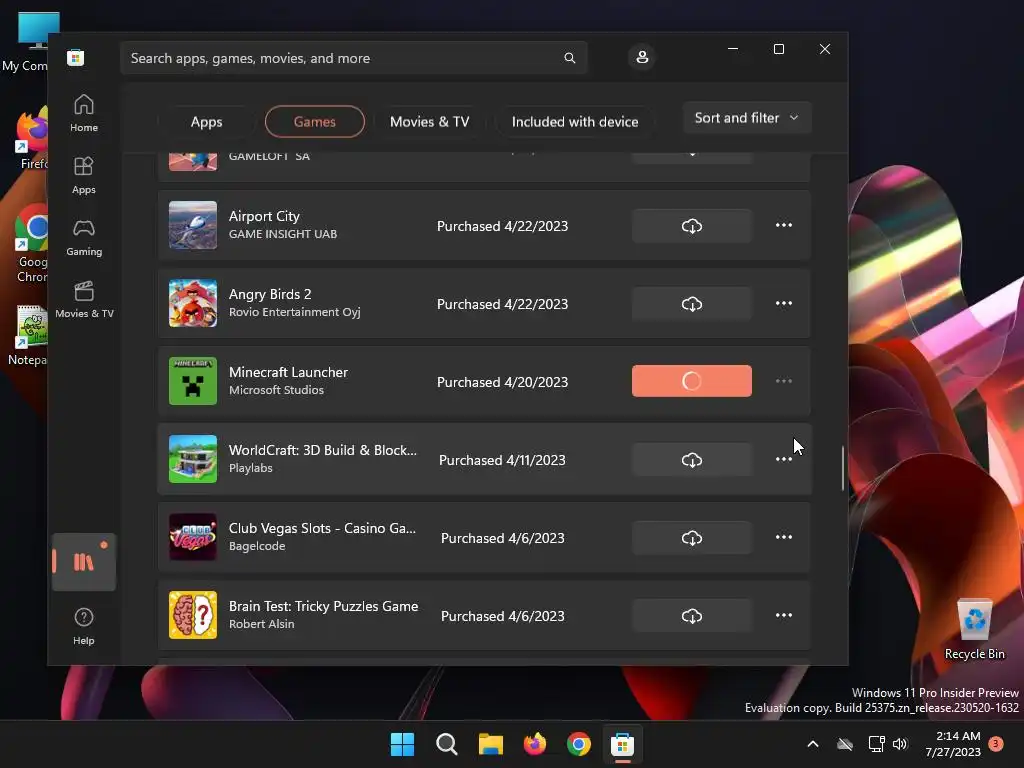
Task: Download Brain Test with cloud button
Action: (692, 616)
